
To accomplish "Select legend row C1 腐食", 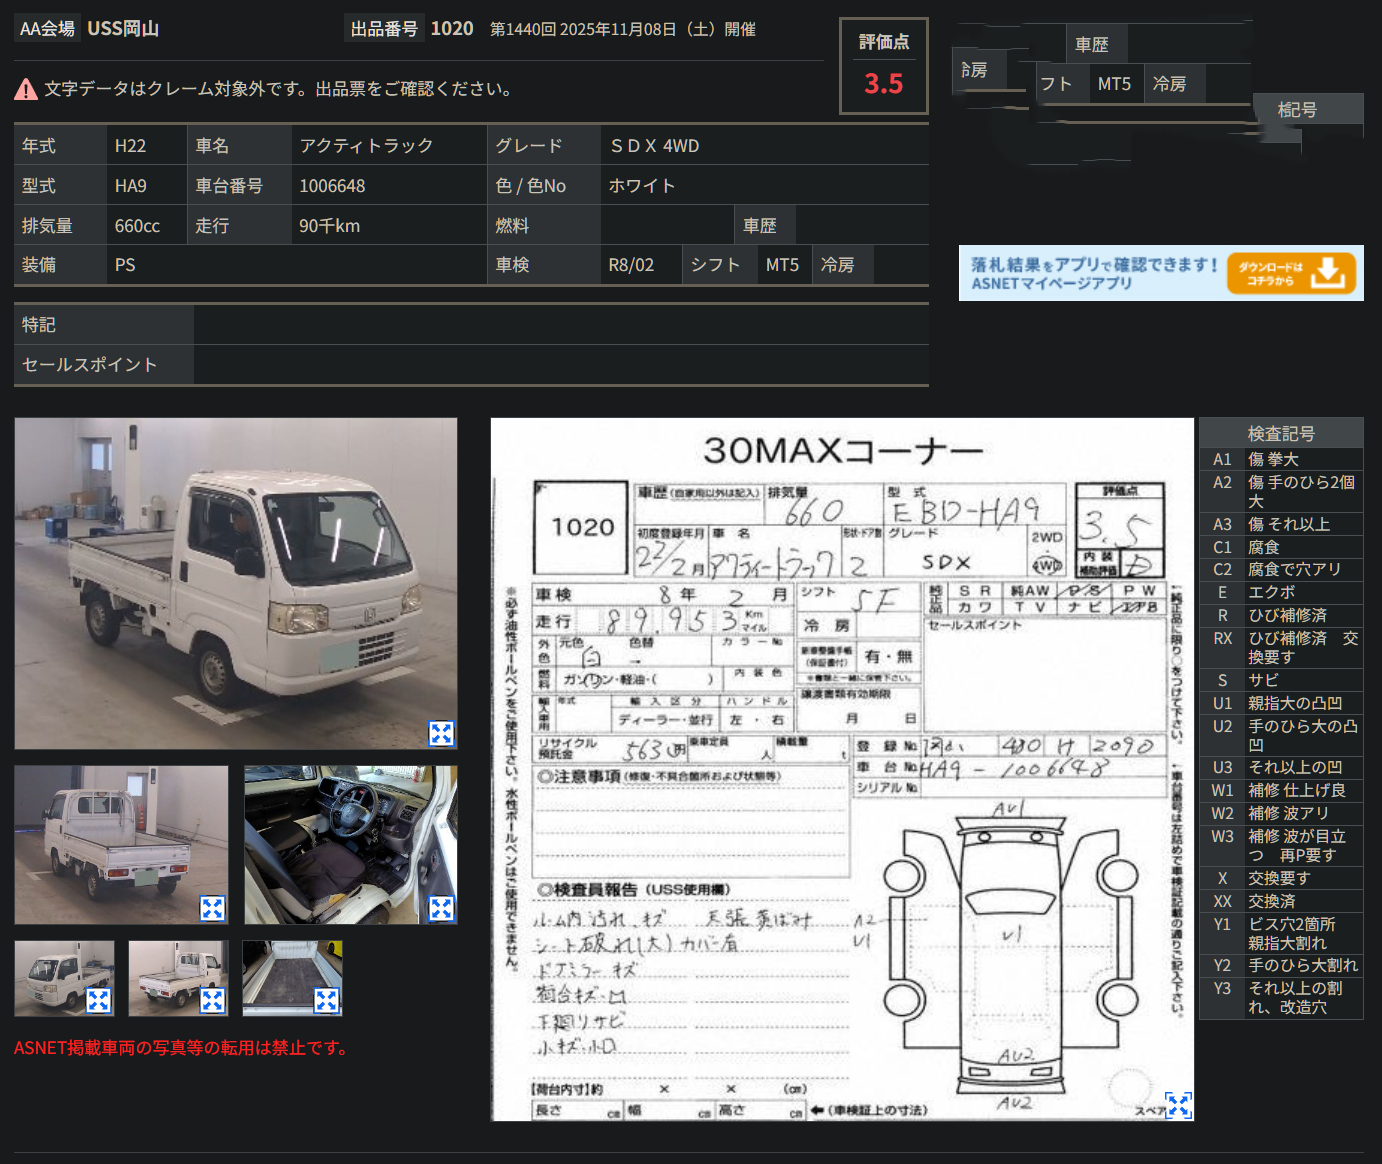I will pyautogui.click(x=1281, y=547).
